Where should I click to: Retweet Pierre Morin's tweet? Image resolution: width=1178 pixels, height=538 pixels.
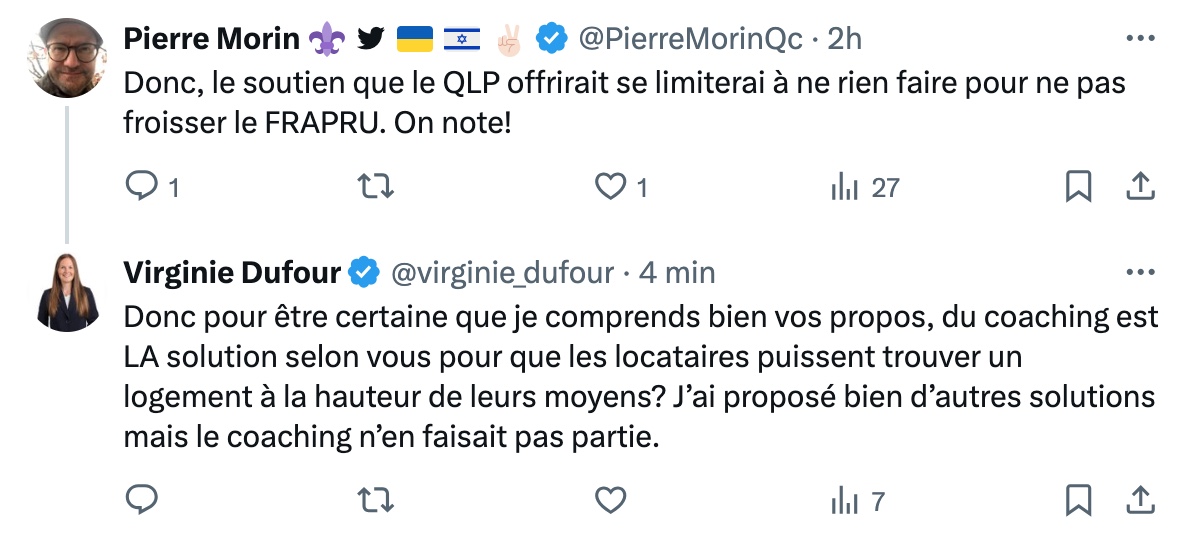[375, 186]
